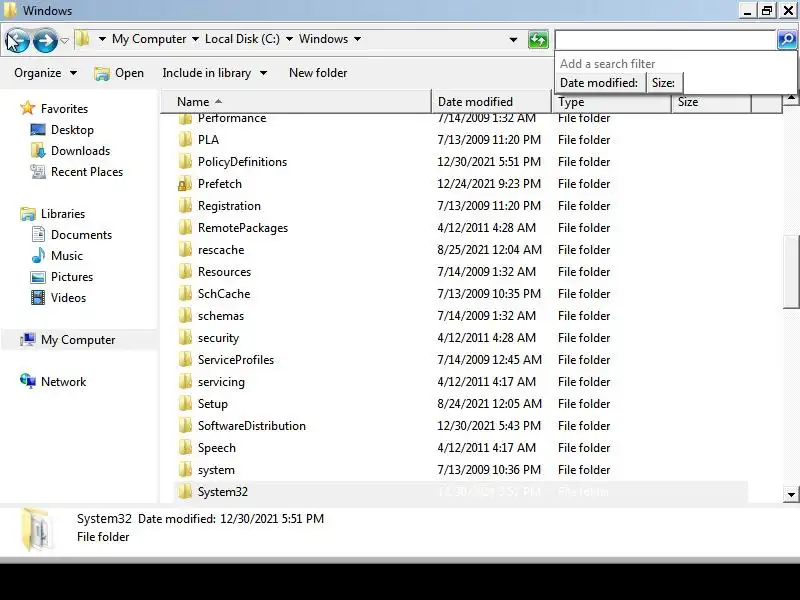The width and height of the screenshot is (800, 600).
Task: Sort by Date modified column header
Action: (491, 102)
